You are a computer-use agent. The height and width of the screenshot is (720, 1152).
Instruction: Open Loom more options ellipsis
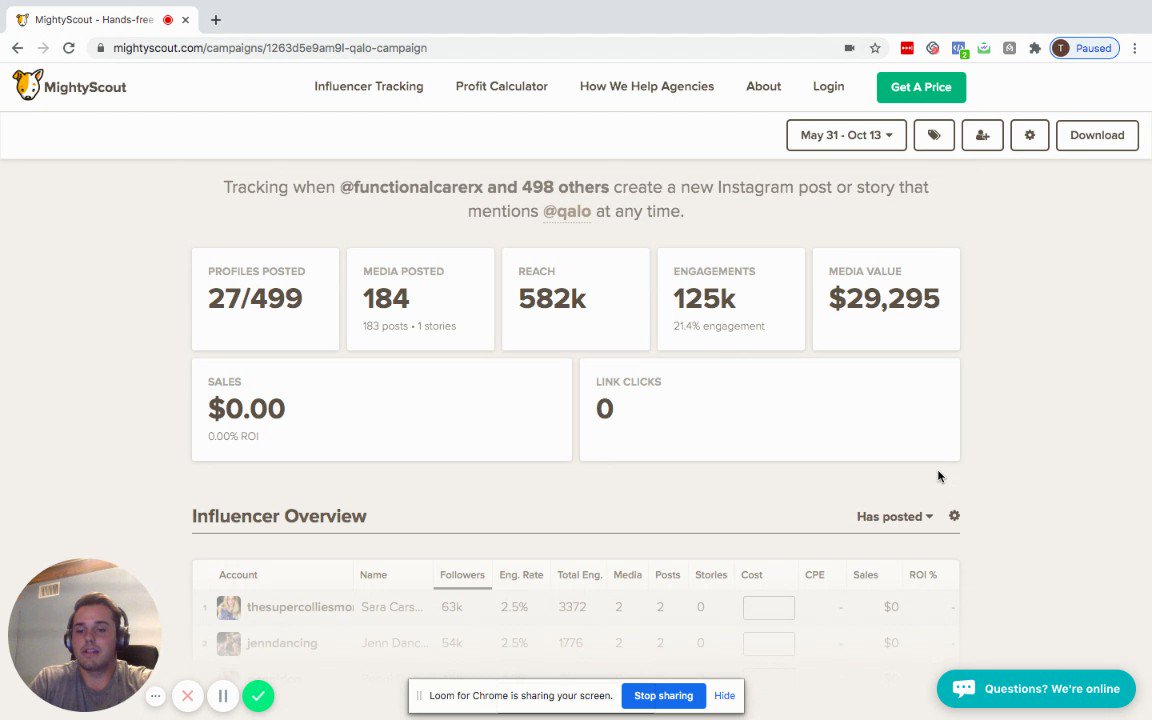(155, 696)
